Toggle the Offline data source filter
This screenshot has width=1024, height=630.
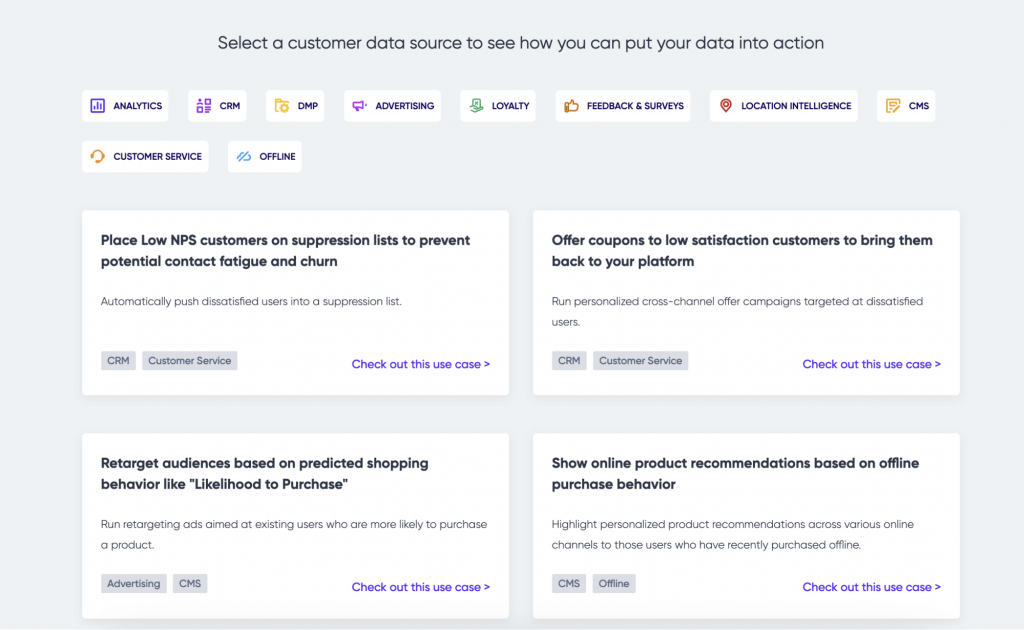[x=264, y=156]
